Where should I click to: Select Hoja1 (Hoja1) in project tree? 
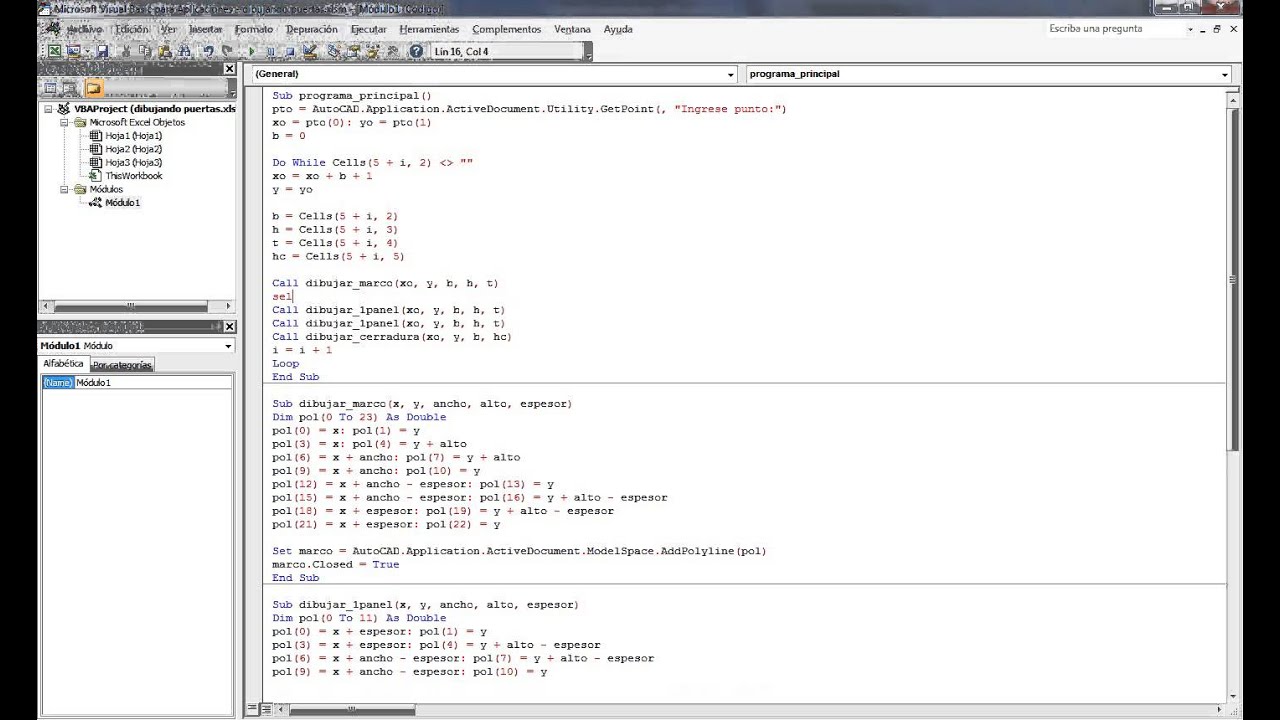click(x=133, y=135)
